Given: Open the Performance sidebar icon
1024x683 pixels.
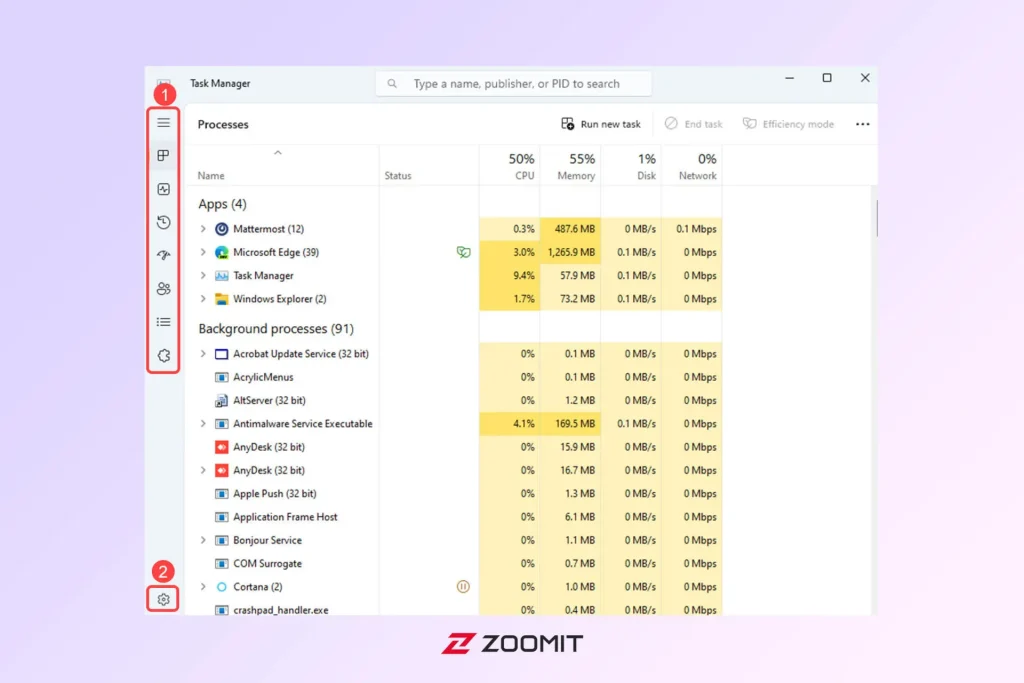Looking at the screenshot, I should (163, 189).
